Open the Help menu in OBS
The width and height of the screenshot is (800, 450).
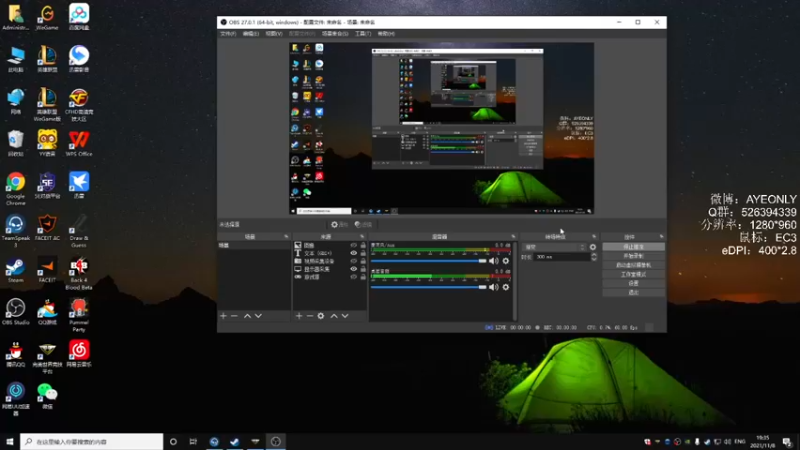pyautogui.click(x=386, y=34)
